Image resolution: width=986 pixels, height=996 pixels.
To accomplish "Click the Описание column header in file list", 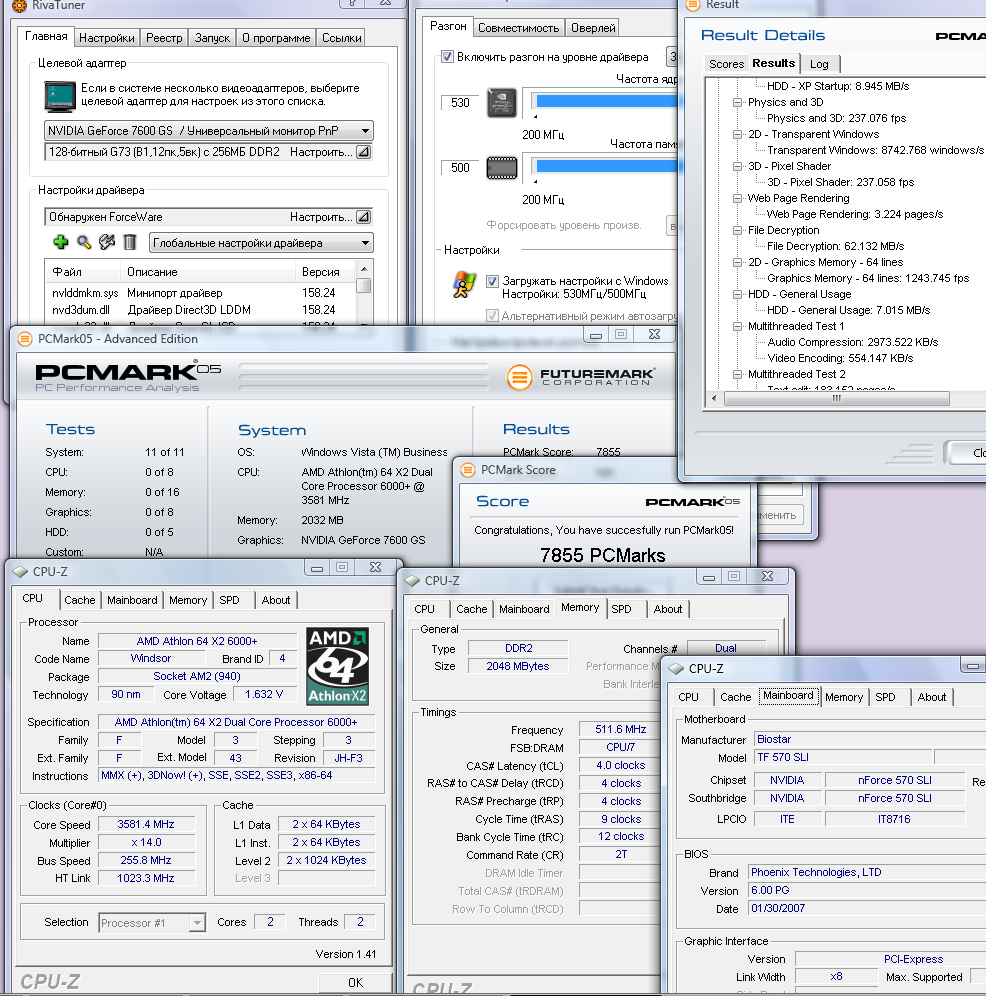I will click(x=208, y=272).
